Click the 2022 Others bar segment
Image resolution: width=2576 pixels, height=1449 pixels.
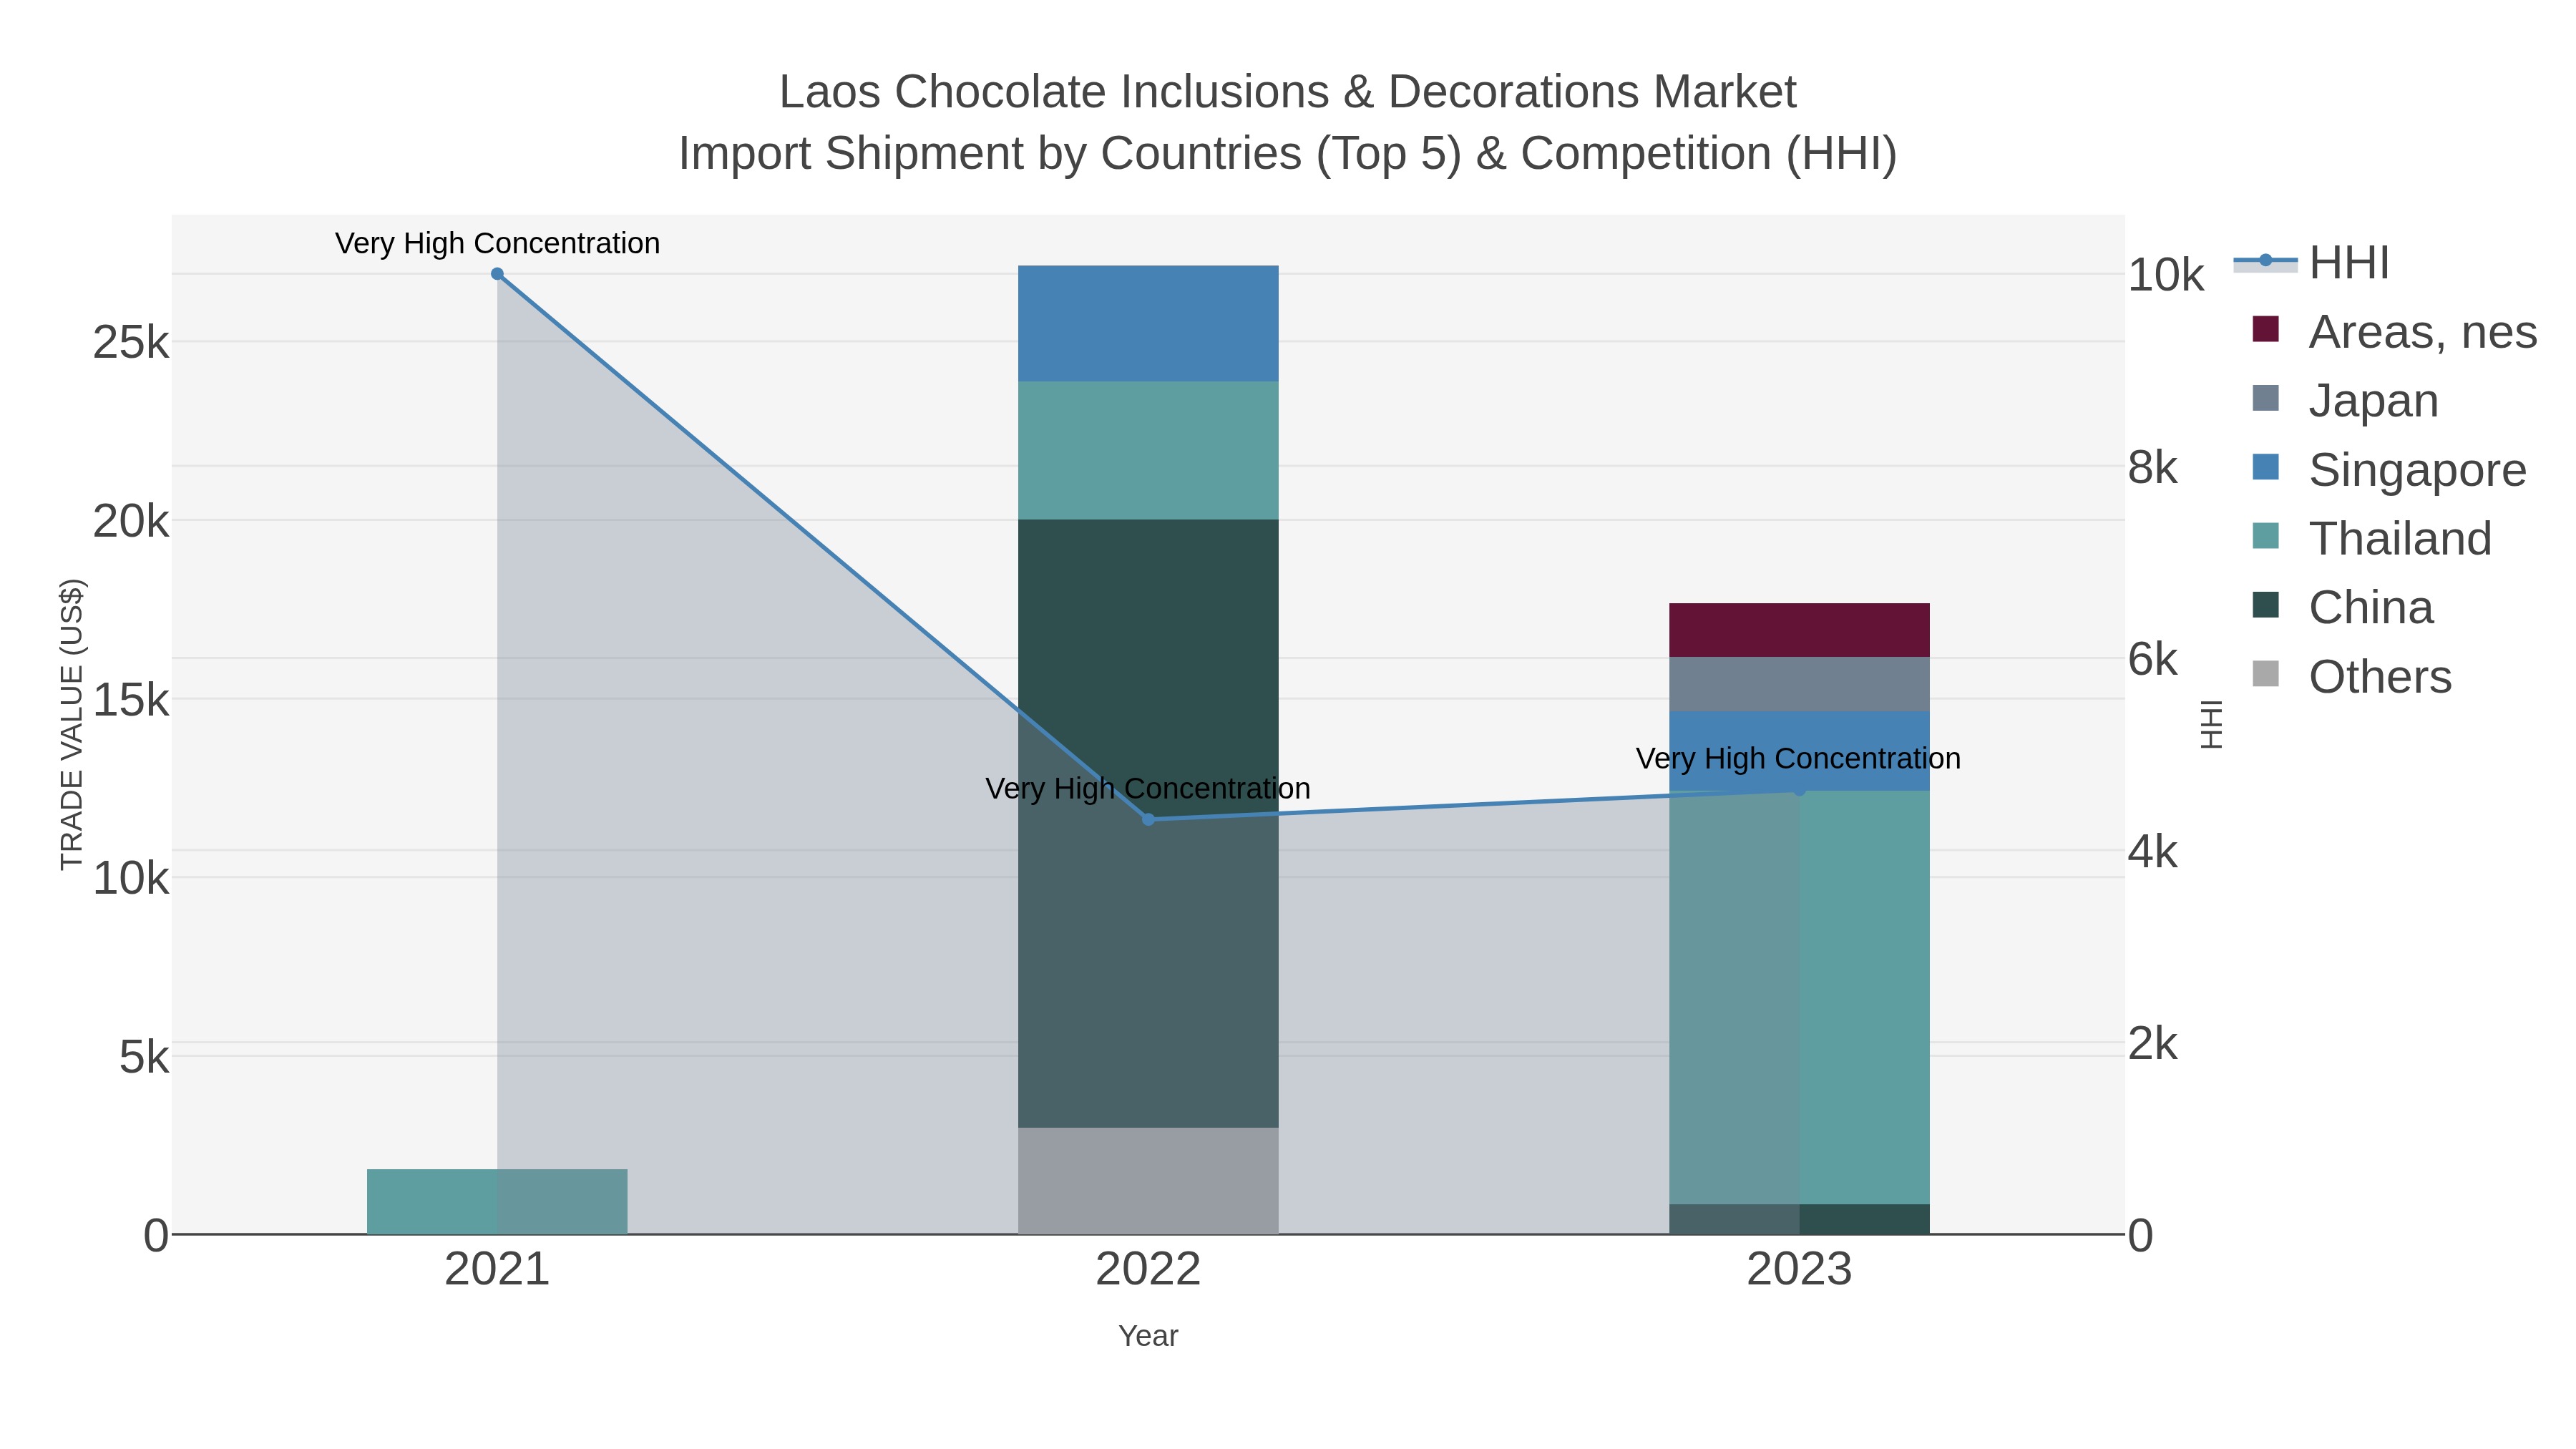pos(1148,1181)
